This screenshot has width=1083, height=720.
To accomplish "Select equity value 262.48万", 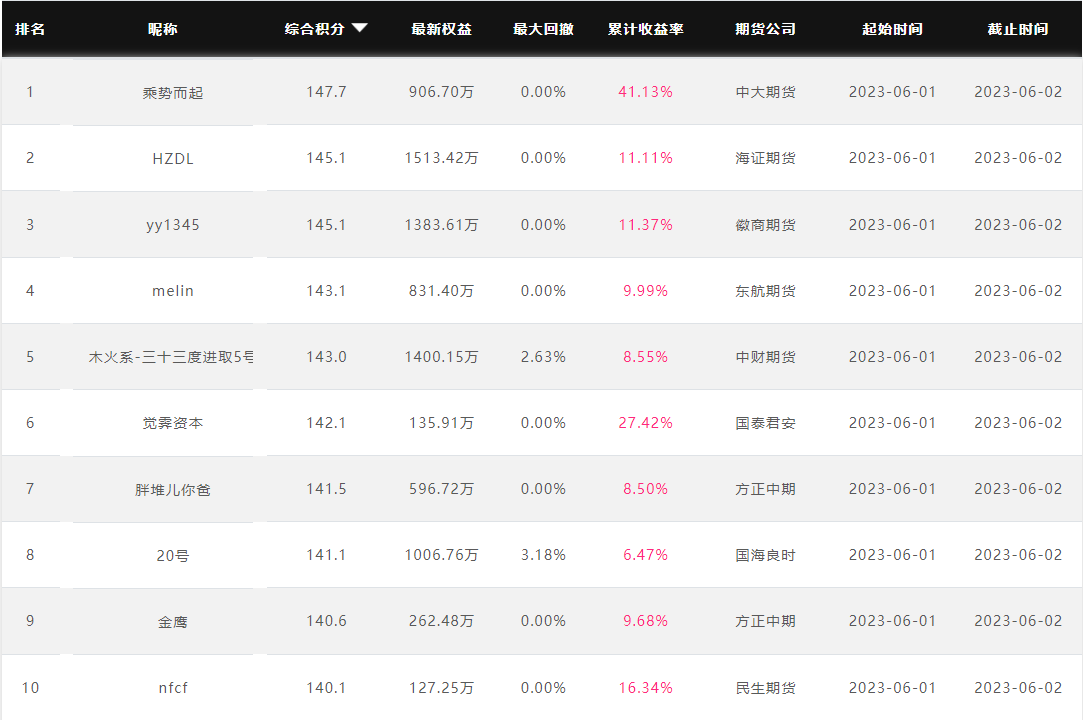I will click(x=441, y=620).
